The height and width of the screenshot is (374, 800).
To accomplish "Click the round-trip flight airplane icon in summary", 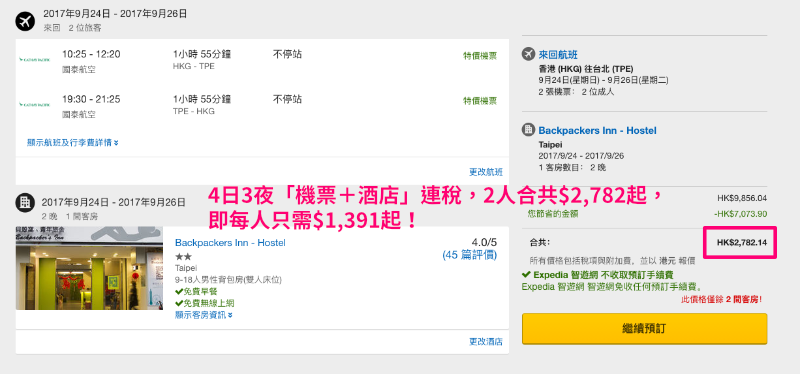I will tap(528, 54).
